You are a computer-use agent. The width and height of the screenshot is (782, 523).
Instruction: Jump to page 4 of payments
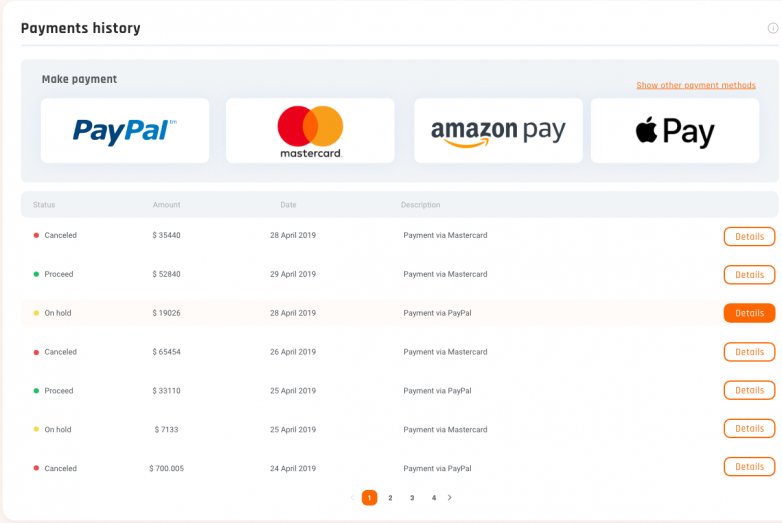434,498
